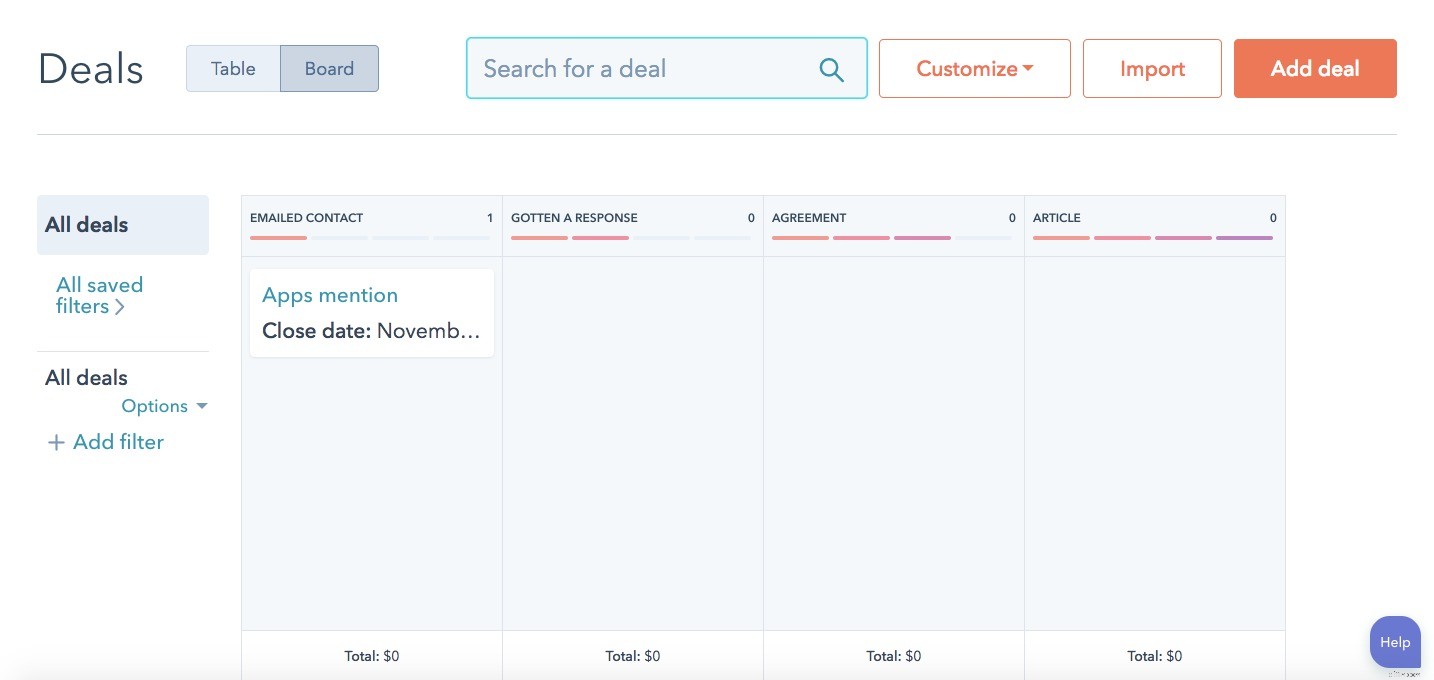This screenshot has height=680, width=1434.
Task: Click the plus icon beside Add filter
Action: coord(57,441)
